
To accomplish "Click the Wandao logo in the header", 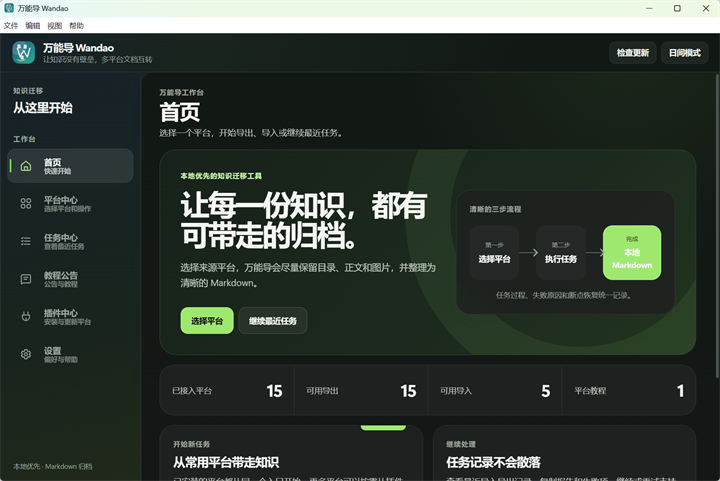I will click(x=23, y=52).
